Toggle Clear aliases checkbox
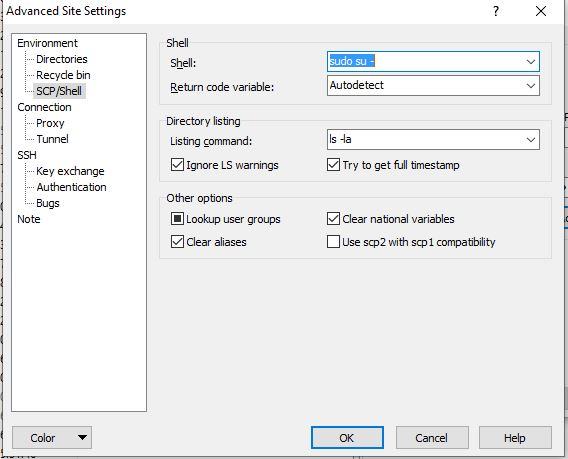568x459 pixels. click(177, 242)
